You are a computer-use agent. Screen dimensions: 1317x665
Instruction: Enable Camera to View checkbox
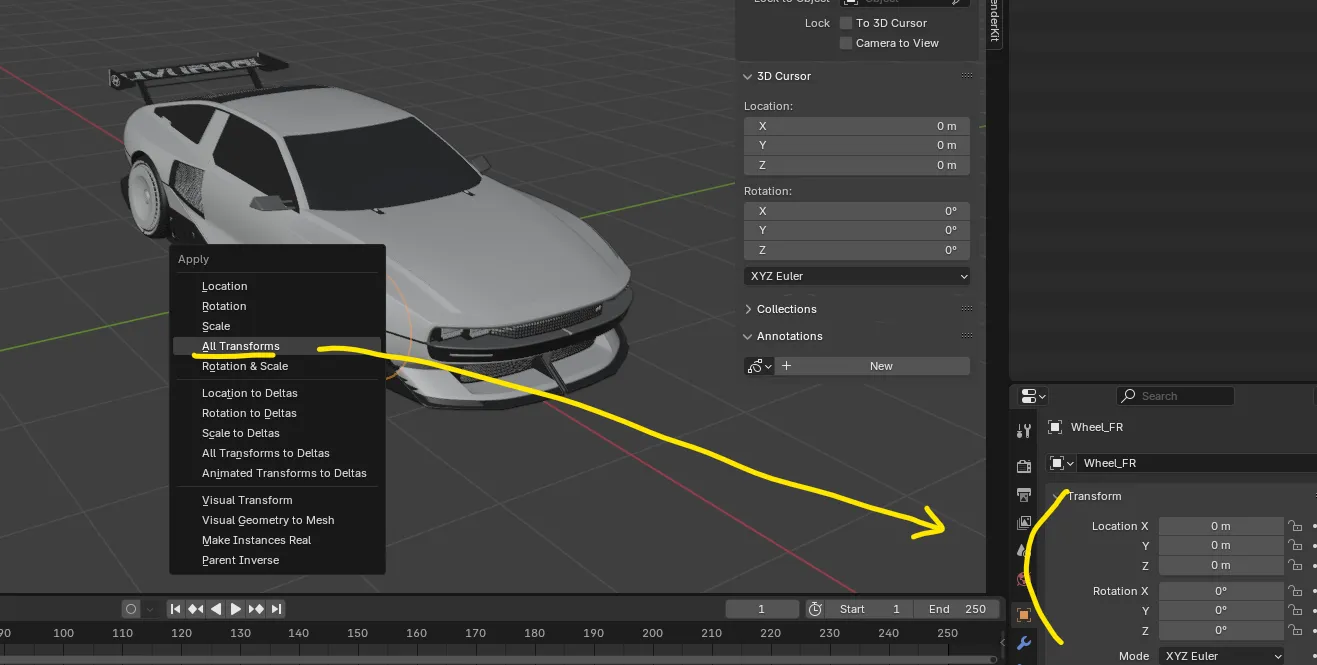click(846, 43)
